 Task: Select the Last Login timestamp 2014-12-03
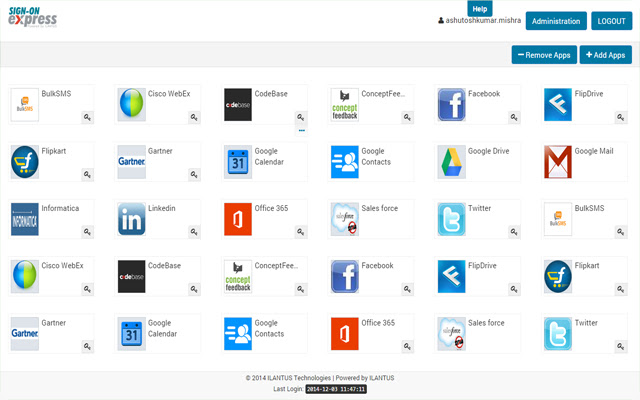(336, 389)
